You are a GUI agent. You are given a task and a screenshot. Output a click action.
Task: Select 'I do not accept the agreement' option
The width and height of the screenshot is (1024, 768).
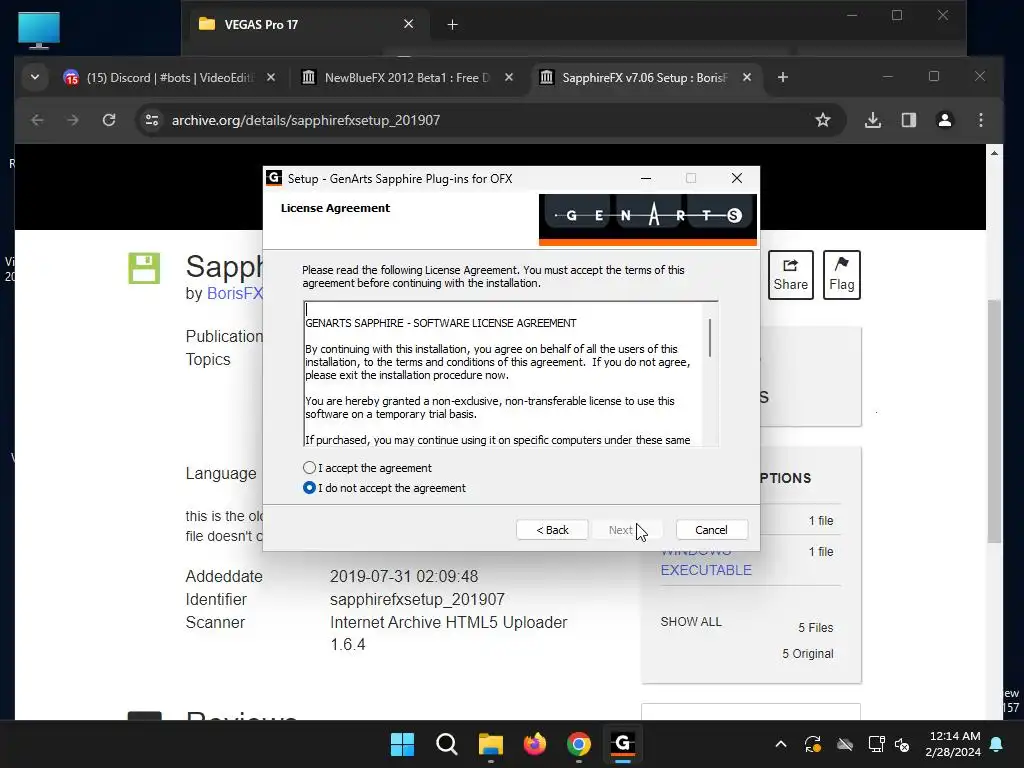(x=310, y=488)
